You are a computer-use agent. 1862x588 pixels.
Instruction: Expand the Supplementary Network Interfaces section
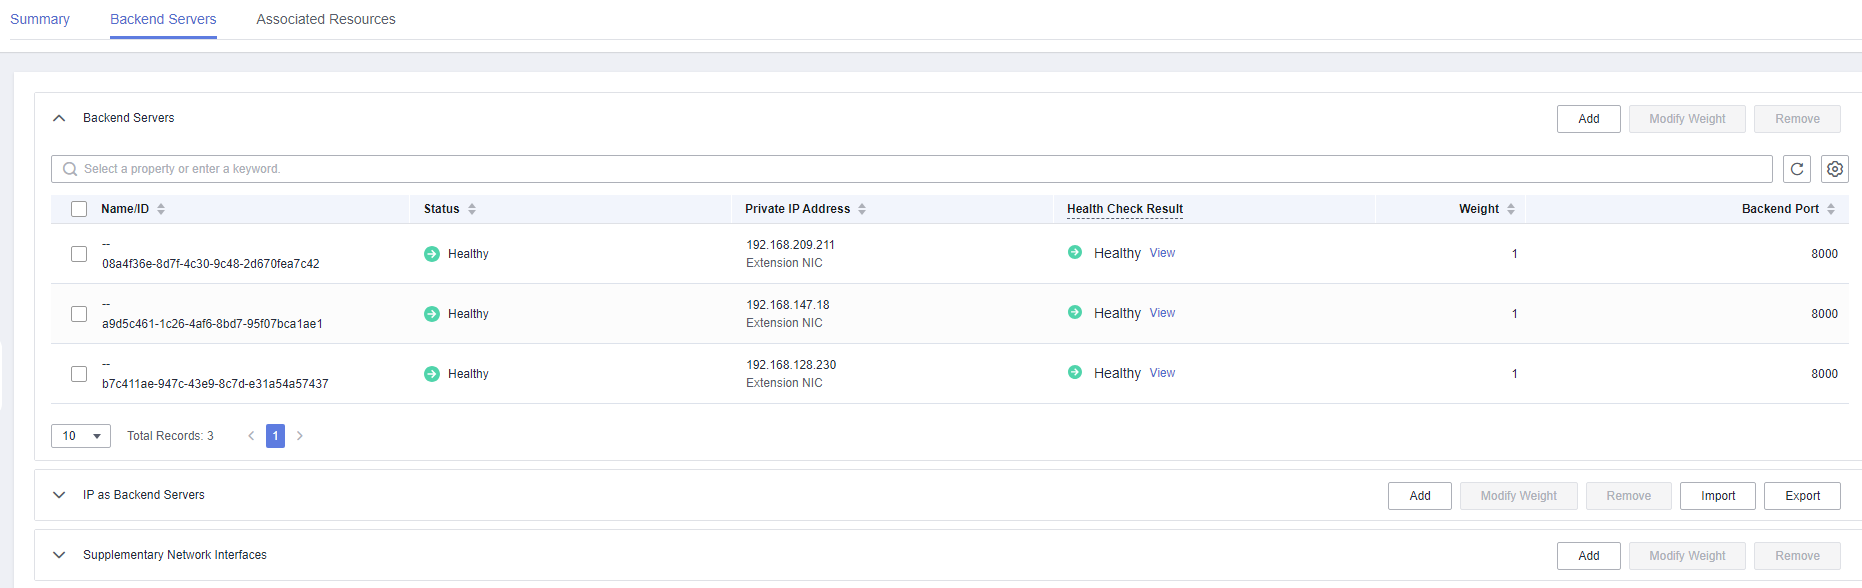tap(59, 555)
